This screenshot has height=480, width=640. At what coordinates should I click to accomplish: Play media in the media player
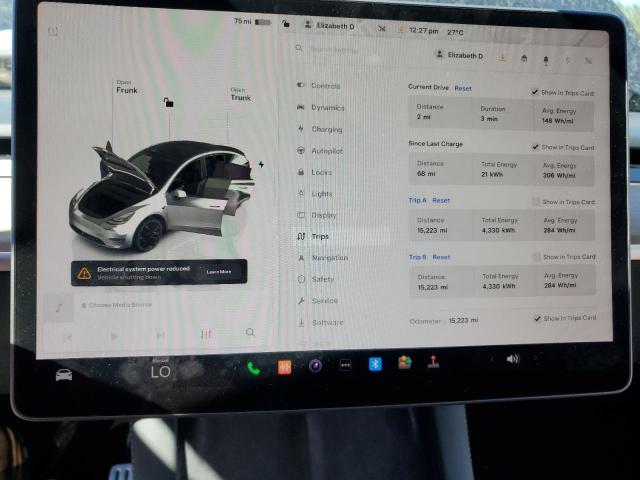(114, 336)
